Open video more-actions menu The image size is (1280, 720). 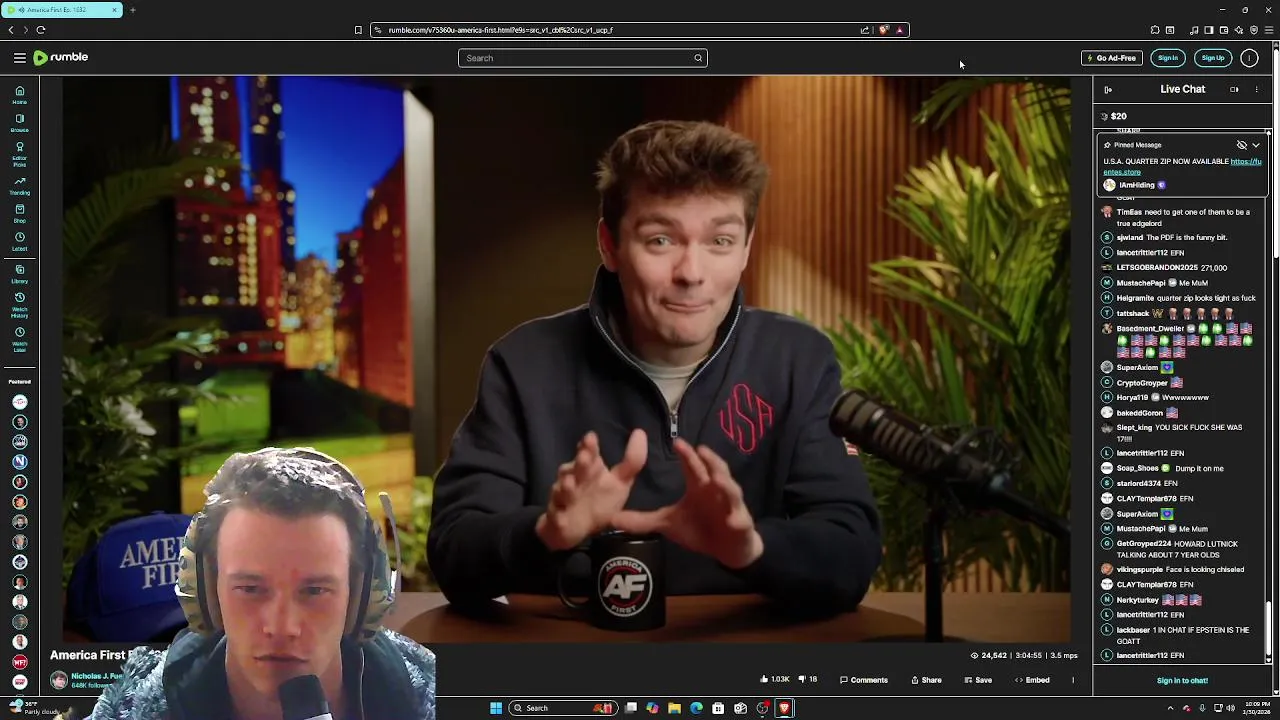1073,680
